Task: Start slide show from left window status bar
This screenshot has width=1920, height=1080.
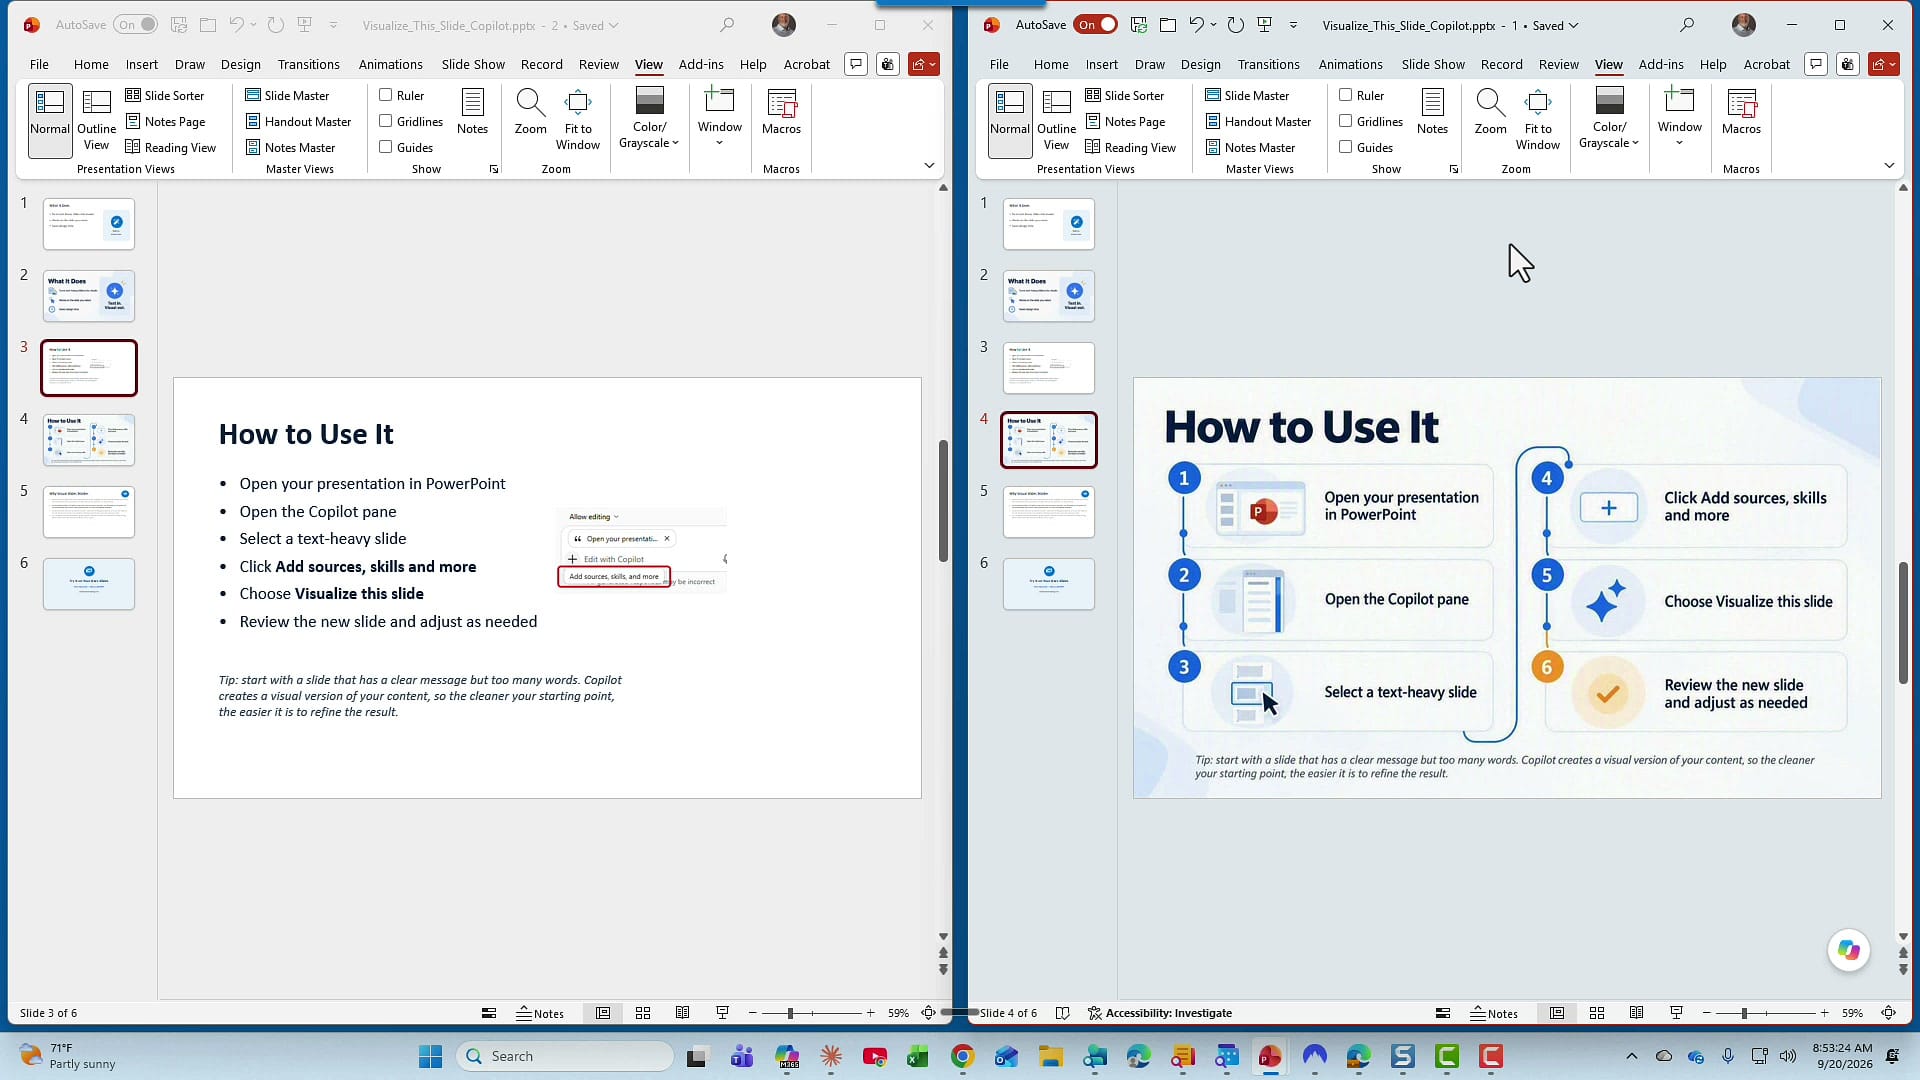Action: 722,1013
